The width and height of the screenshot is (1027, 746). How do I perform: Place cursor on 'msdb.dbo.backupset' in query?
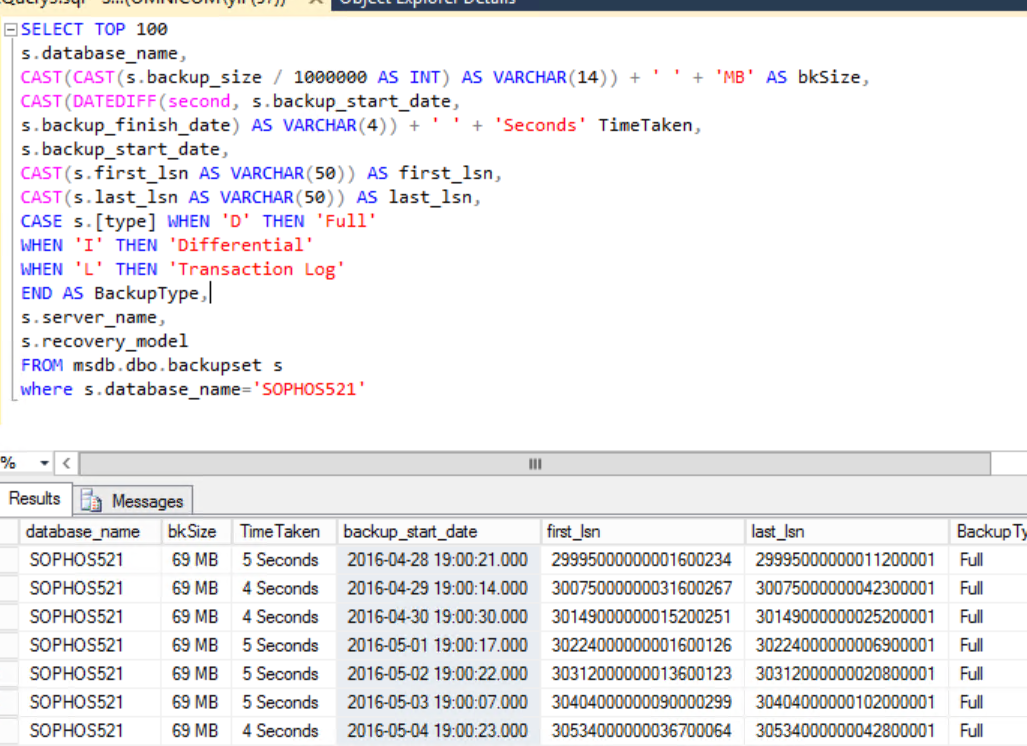(x=167, y=365)
